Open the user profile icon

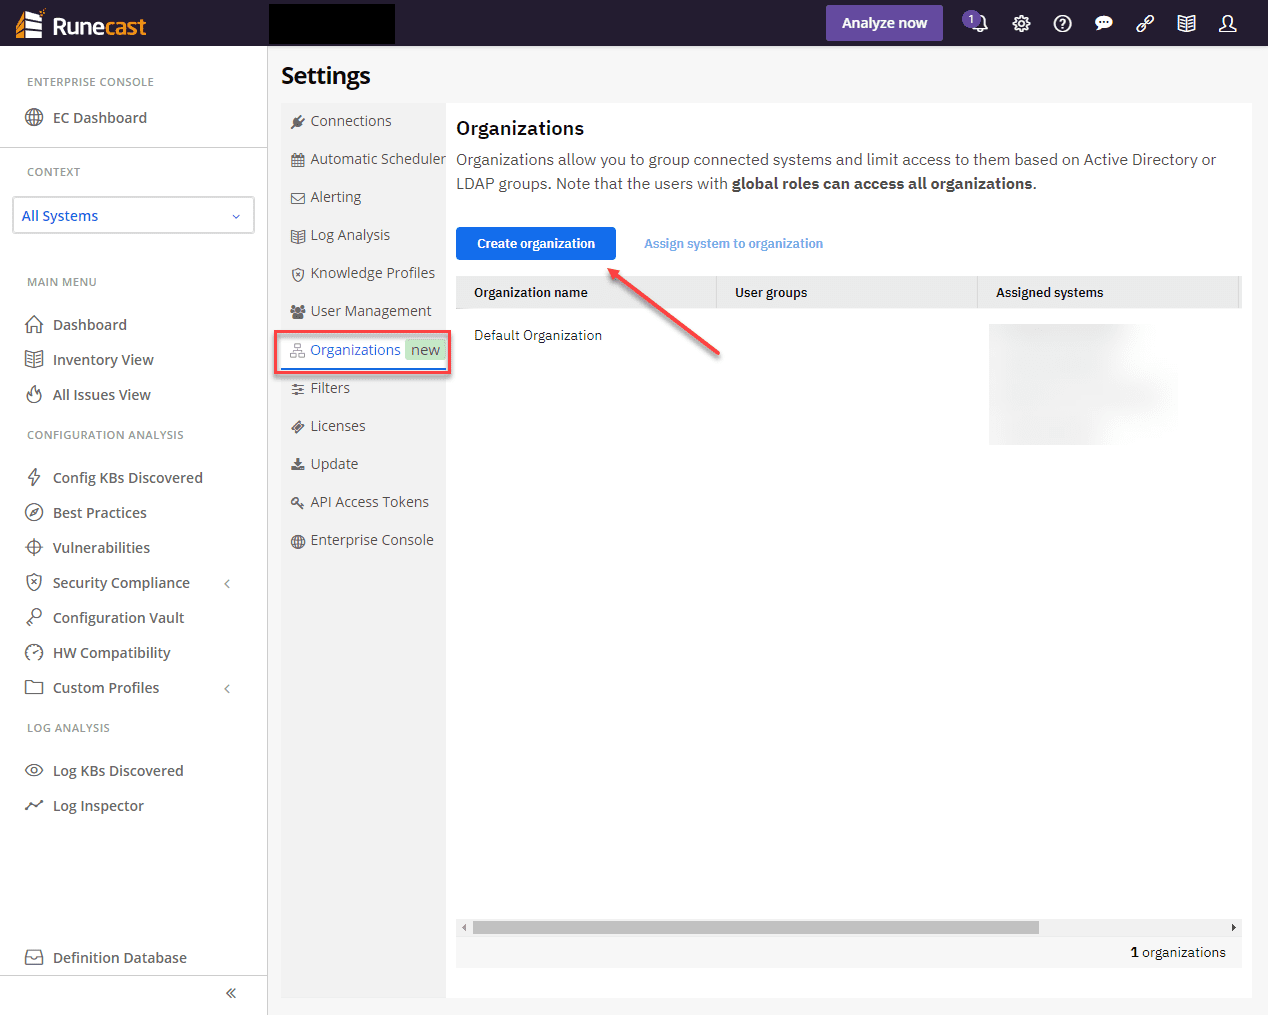click(x=1228, y=23)
